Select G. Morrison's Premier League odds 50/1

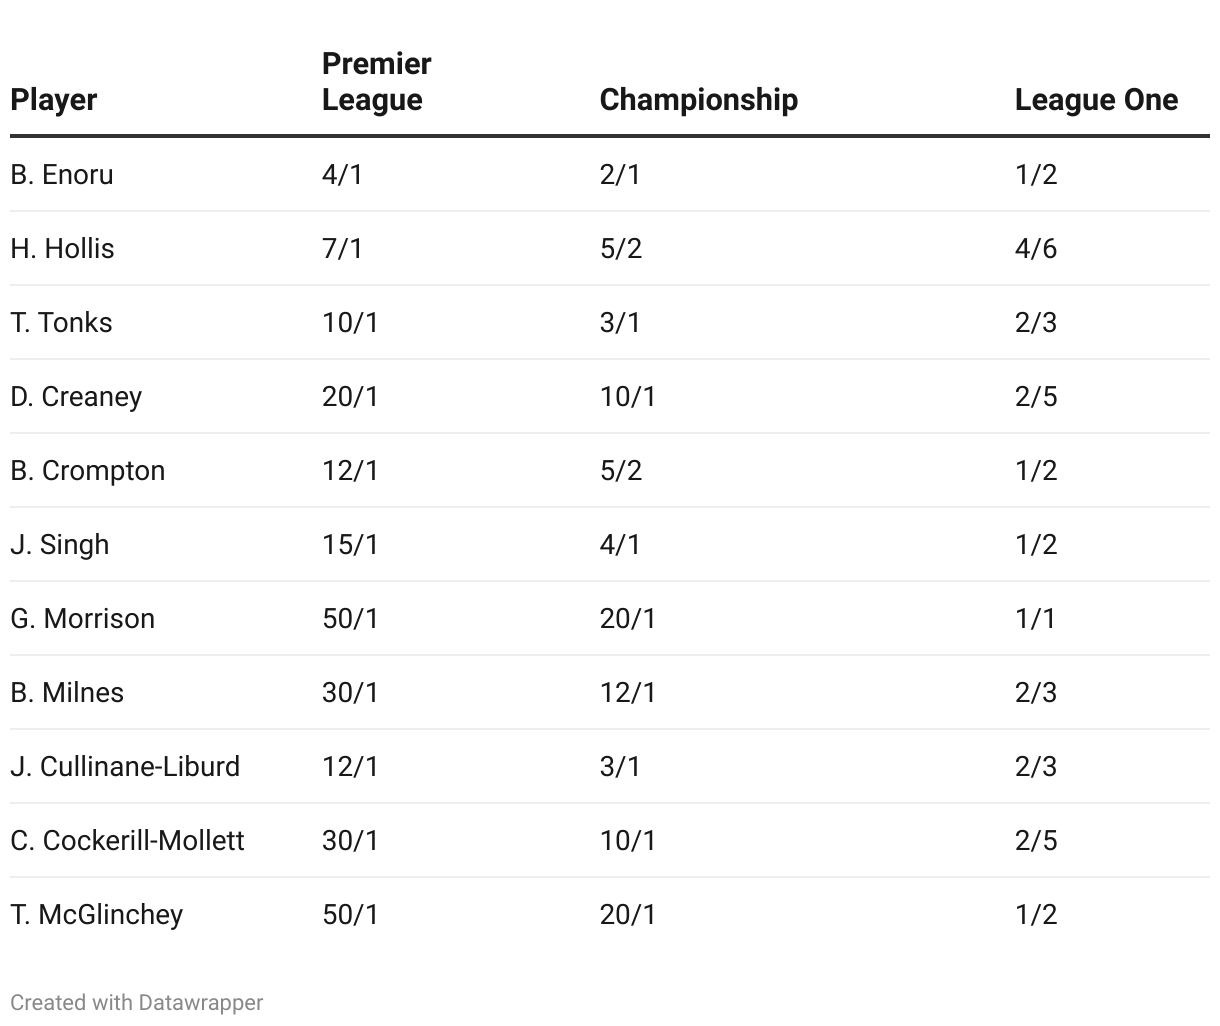(x=350, y=619)
